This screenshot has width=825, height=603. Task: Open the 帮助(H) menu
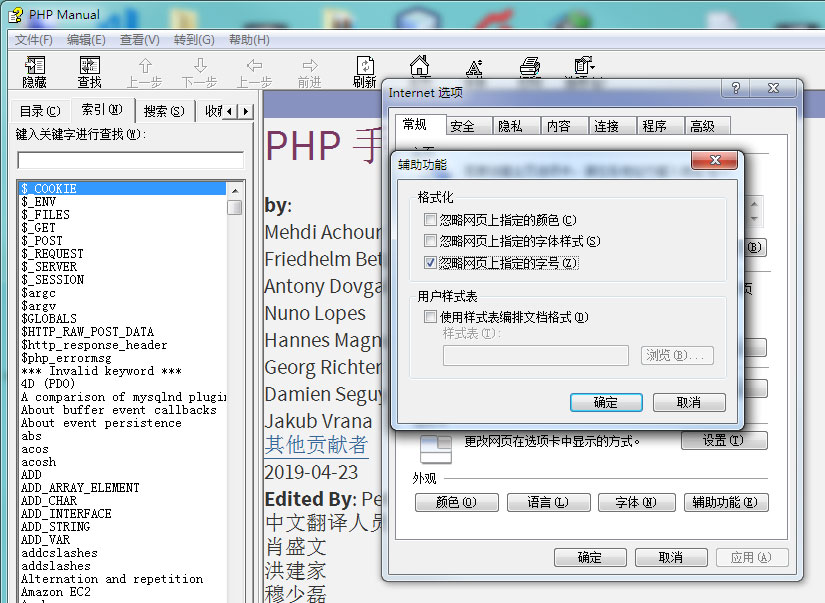[x=249, y=40]
